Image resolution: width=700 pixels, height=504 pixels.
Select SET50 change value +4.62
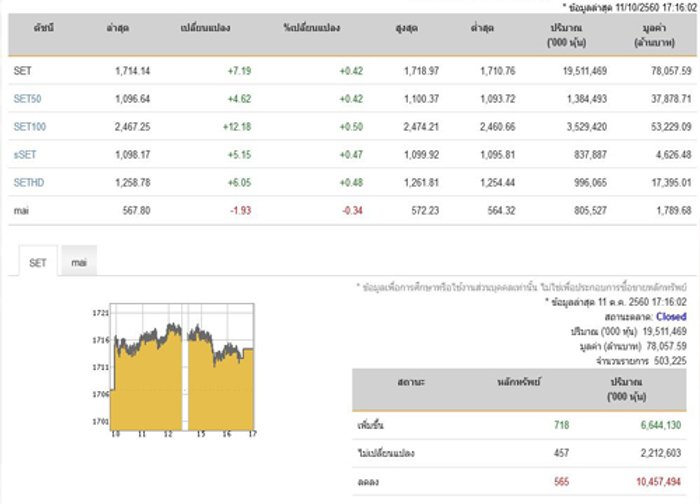[239, 99]
